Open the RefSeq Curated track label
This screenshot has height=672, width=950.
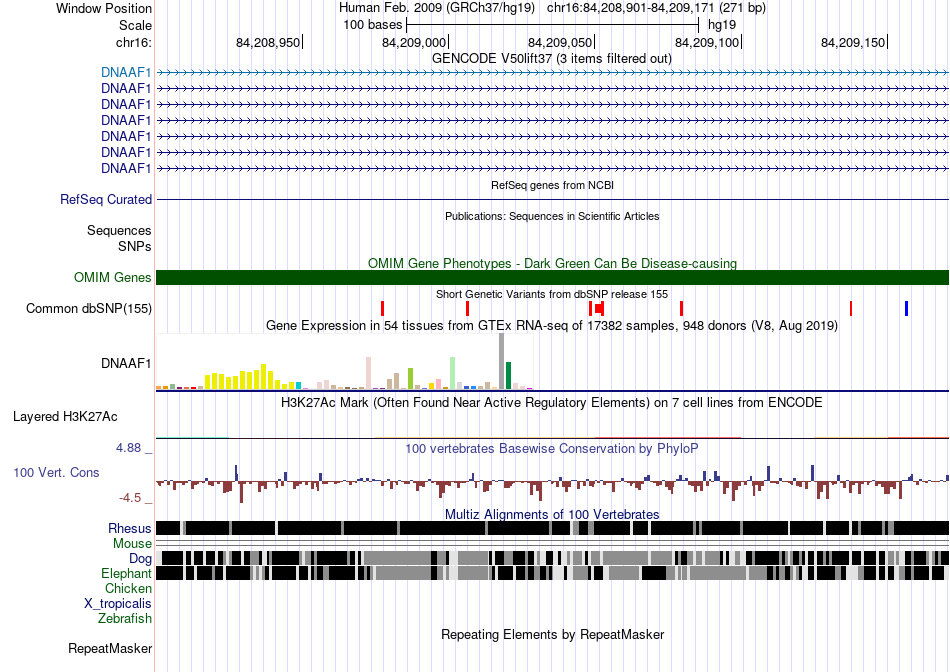click(x=106, y=199)
